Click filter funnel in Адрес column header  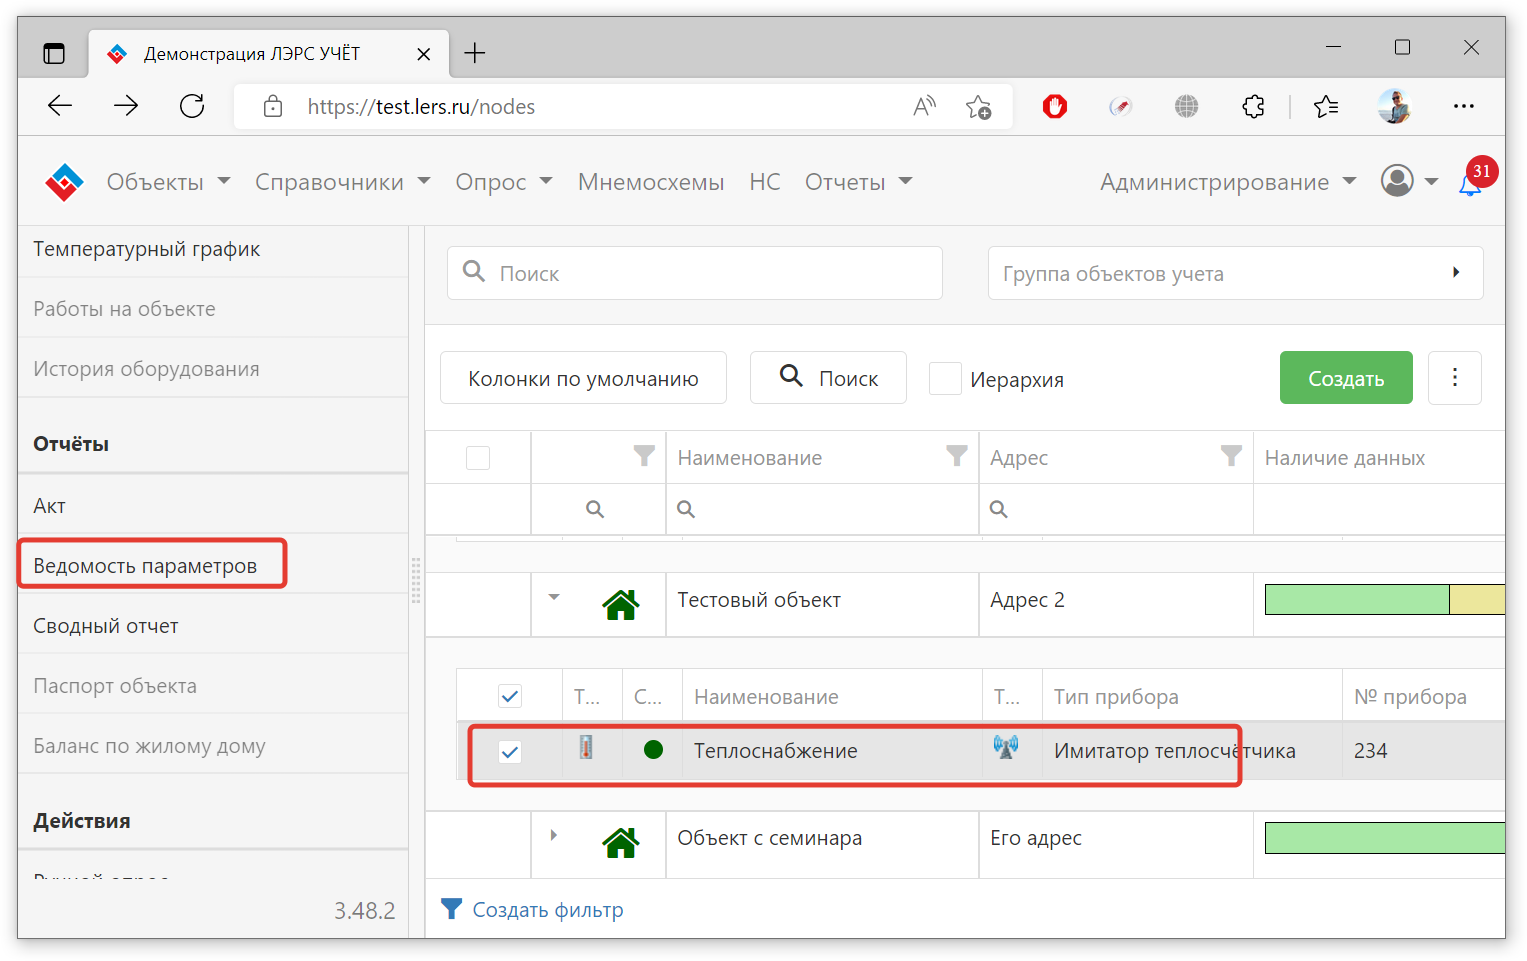coord(1231,457)
